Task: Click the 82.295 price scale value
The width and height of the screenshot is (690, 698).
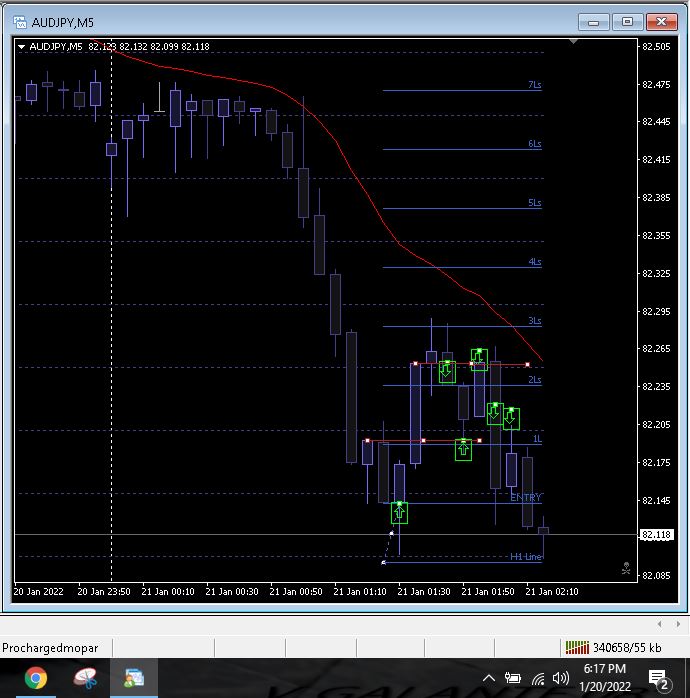Action: [x=656, y=311]
